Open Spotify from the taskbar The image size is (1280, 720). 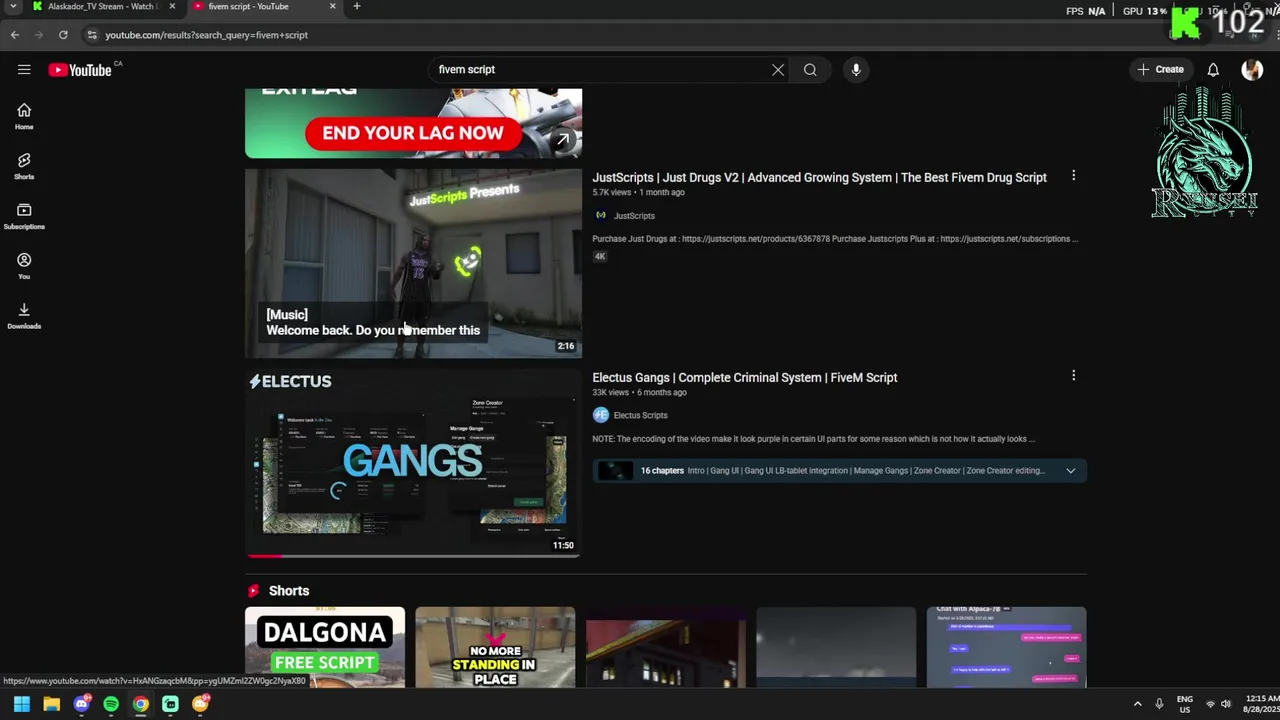click(x=111, y=704)
